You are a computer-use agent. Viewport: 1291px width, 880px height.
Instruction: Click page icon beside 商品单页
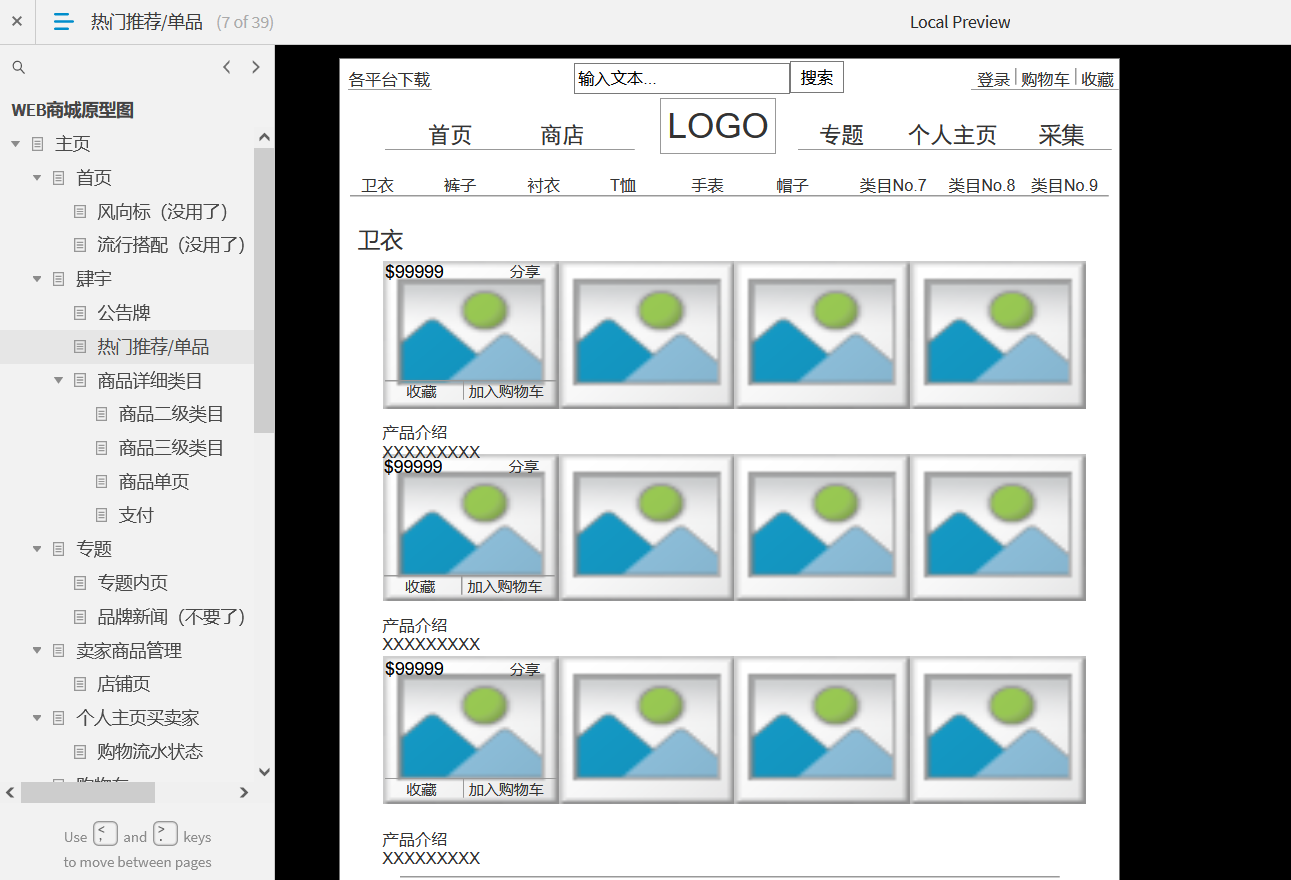[x=101, y=481]
